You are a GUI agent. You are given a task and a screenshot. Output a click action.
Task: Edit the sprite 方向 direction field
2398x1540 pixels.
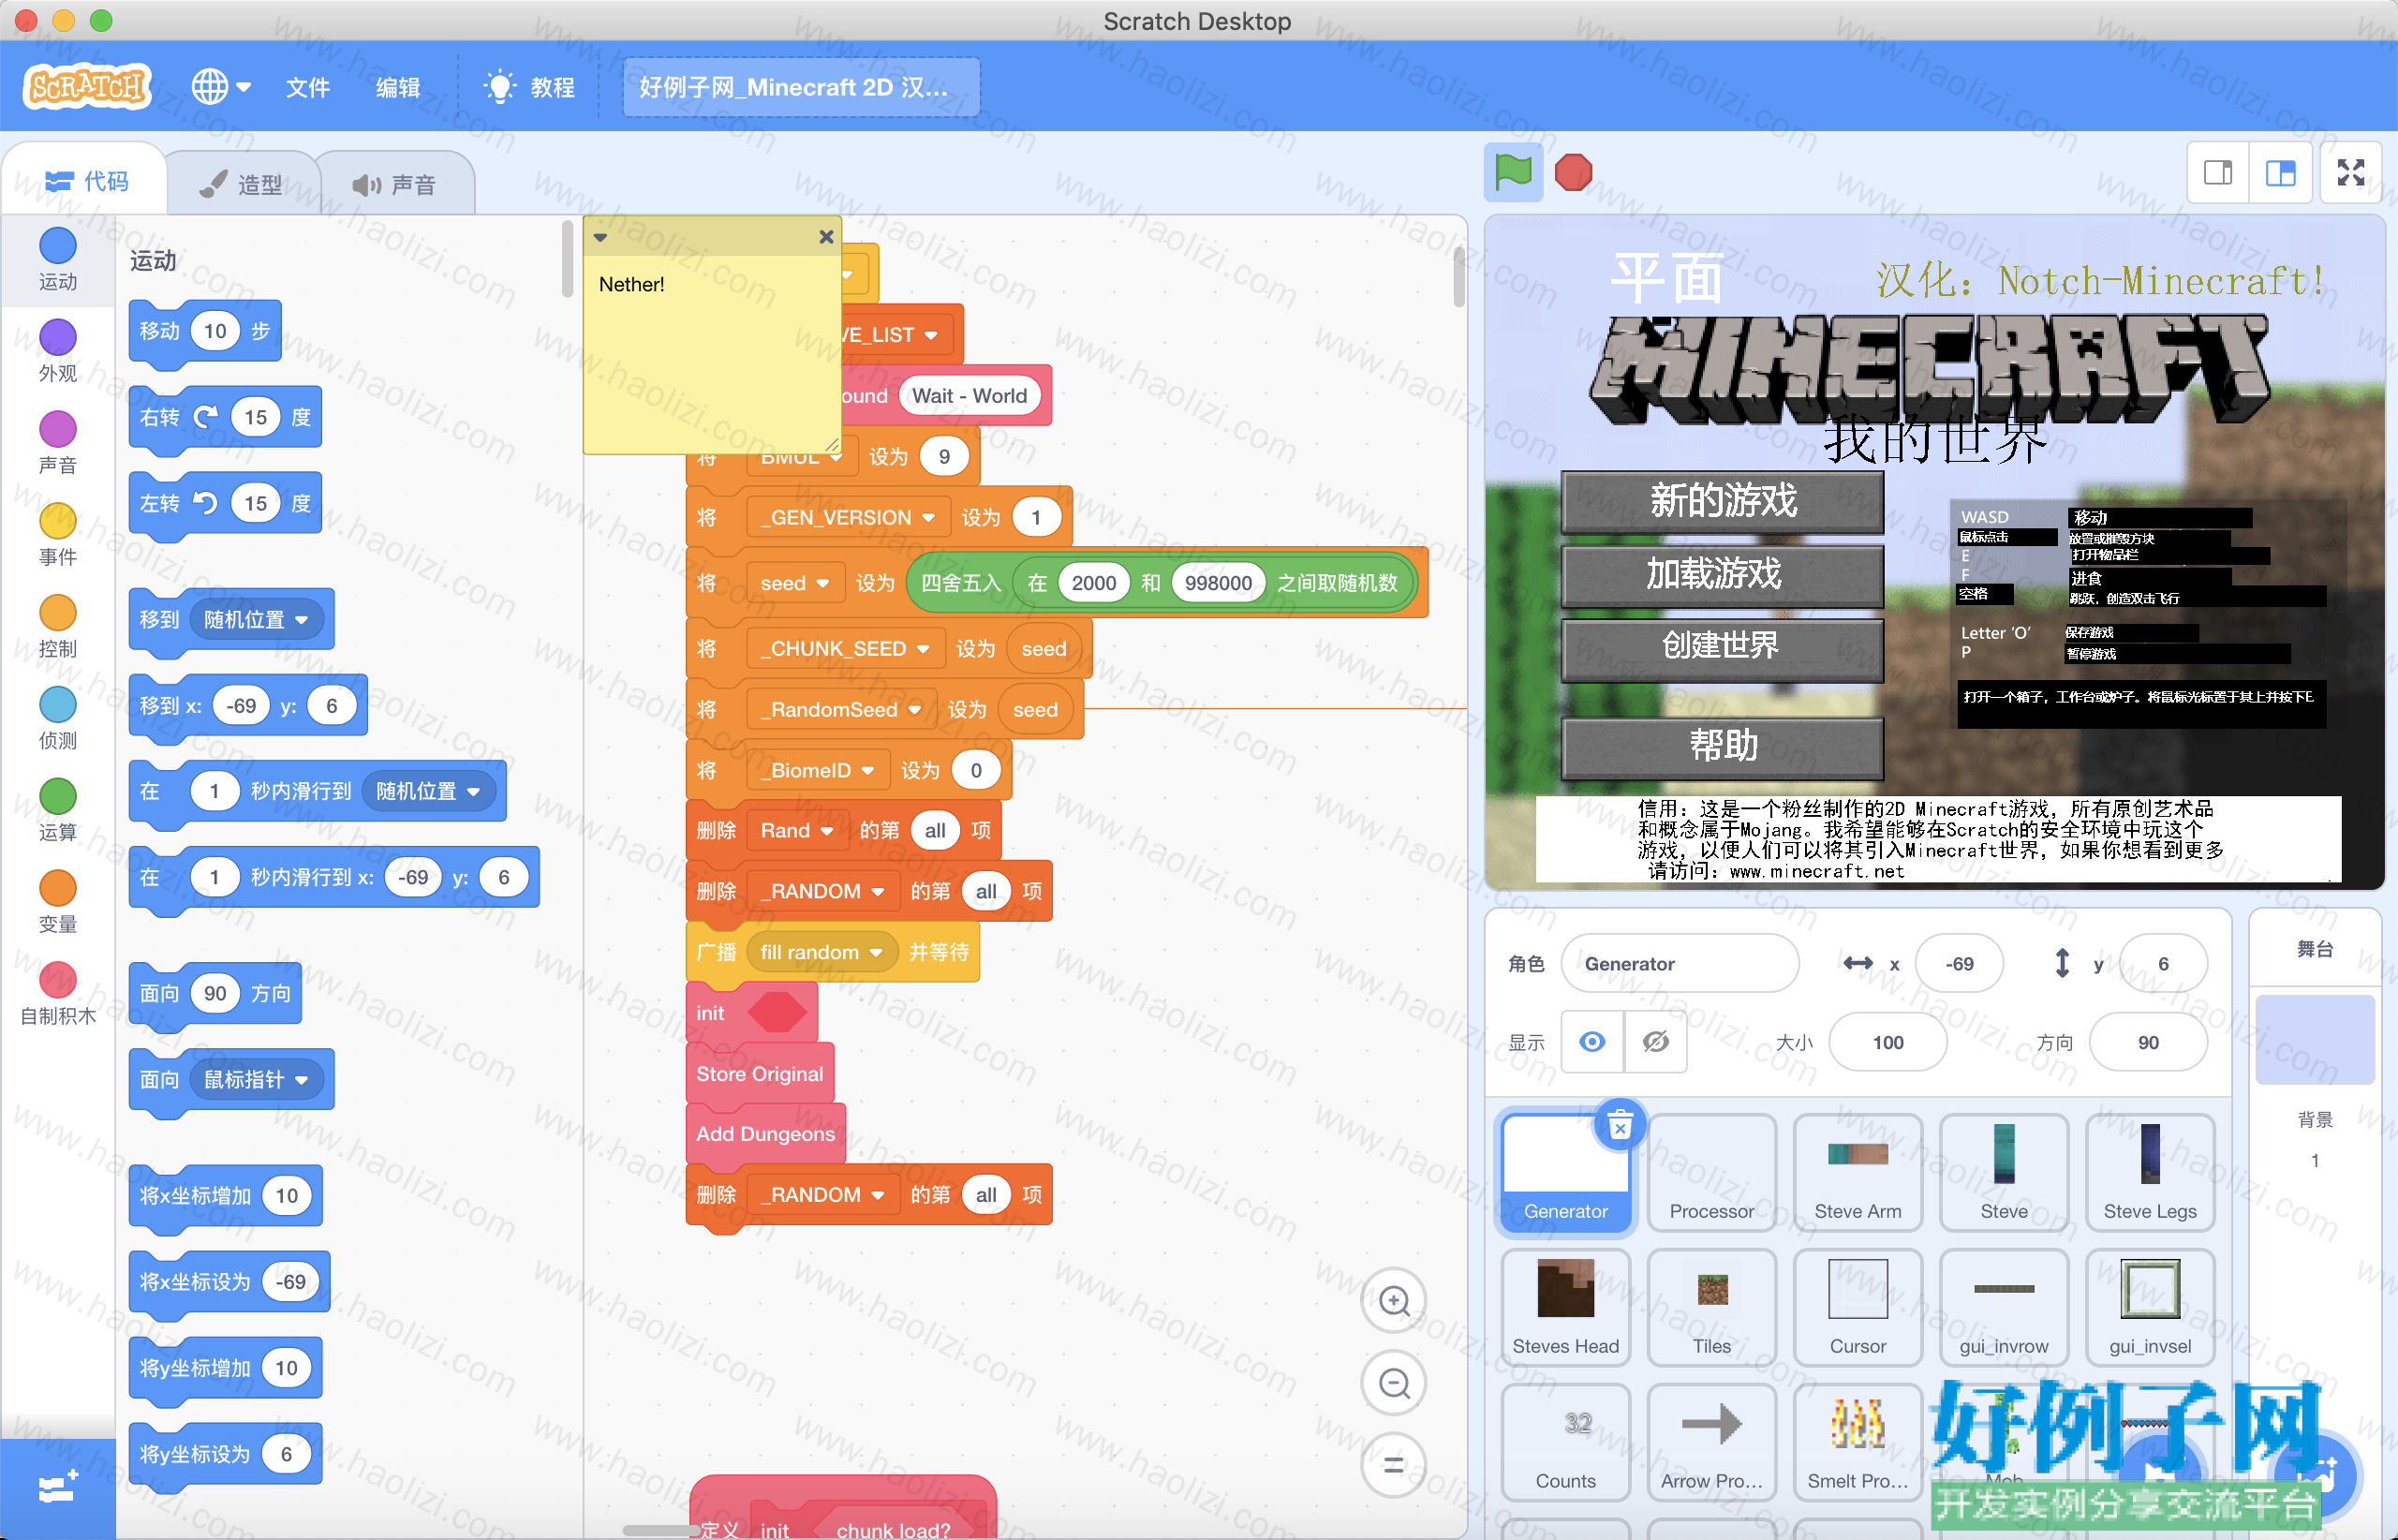pos(2148,1042)
